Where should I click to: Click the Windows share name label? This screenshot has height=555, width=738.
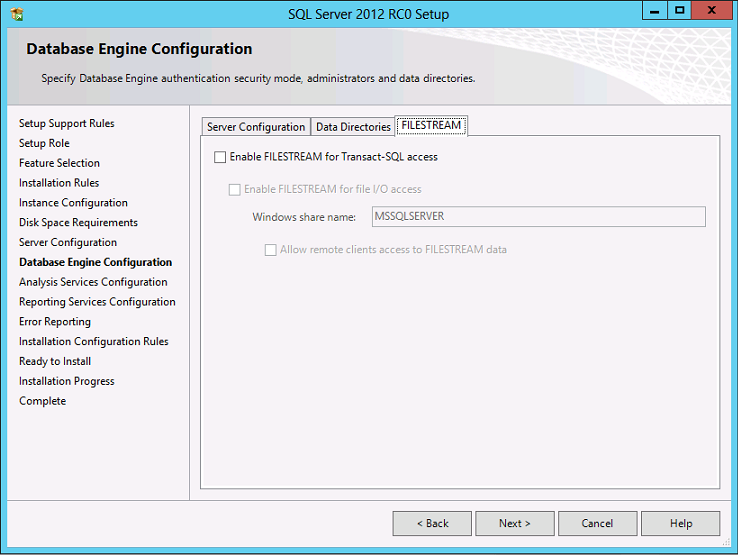[x=304, y=217]
